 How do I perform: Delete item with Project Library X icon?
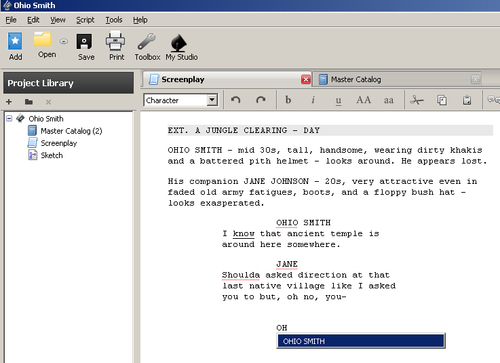click(x=48, y=102)
